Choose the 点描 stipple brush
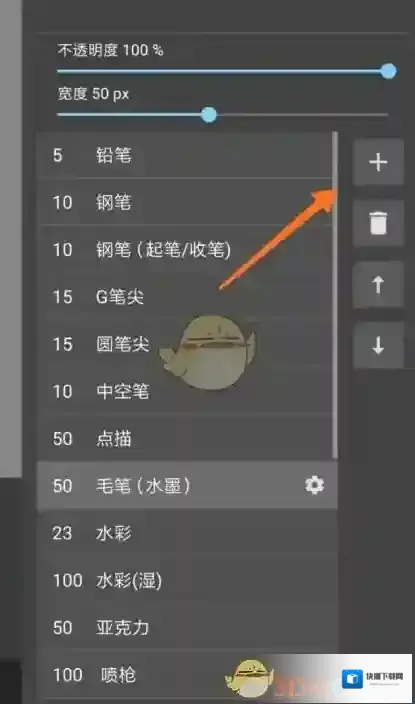Screen dimensions: 415x704 (x=185, y=439)
